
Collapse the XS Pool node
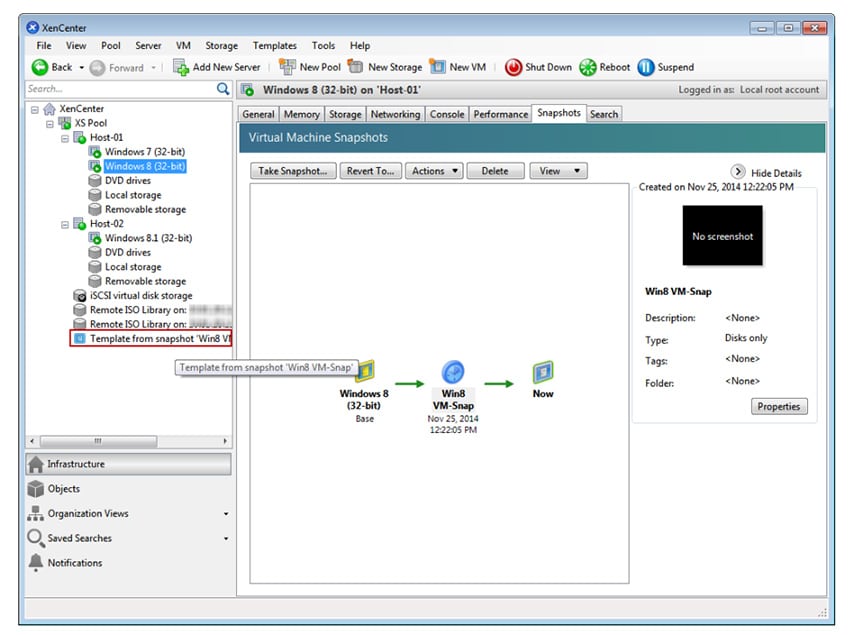[50, 124]
